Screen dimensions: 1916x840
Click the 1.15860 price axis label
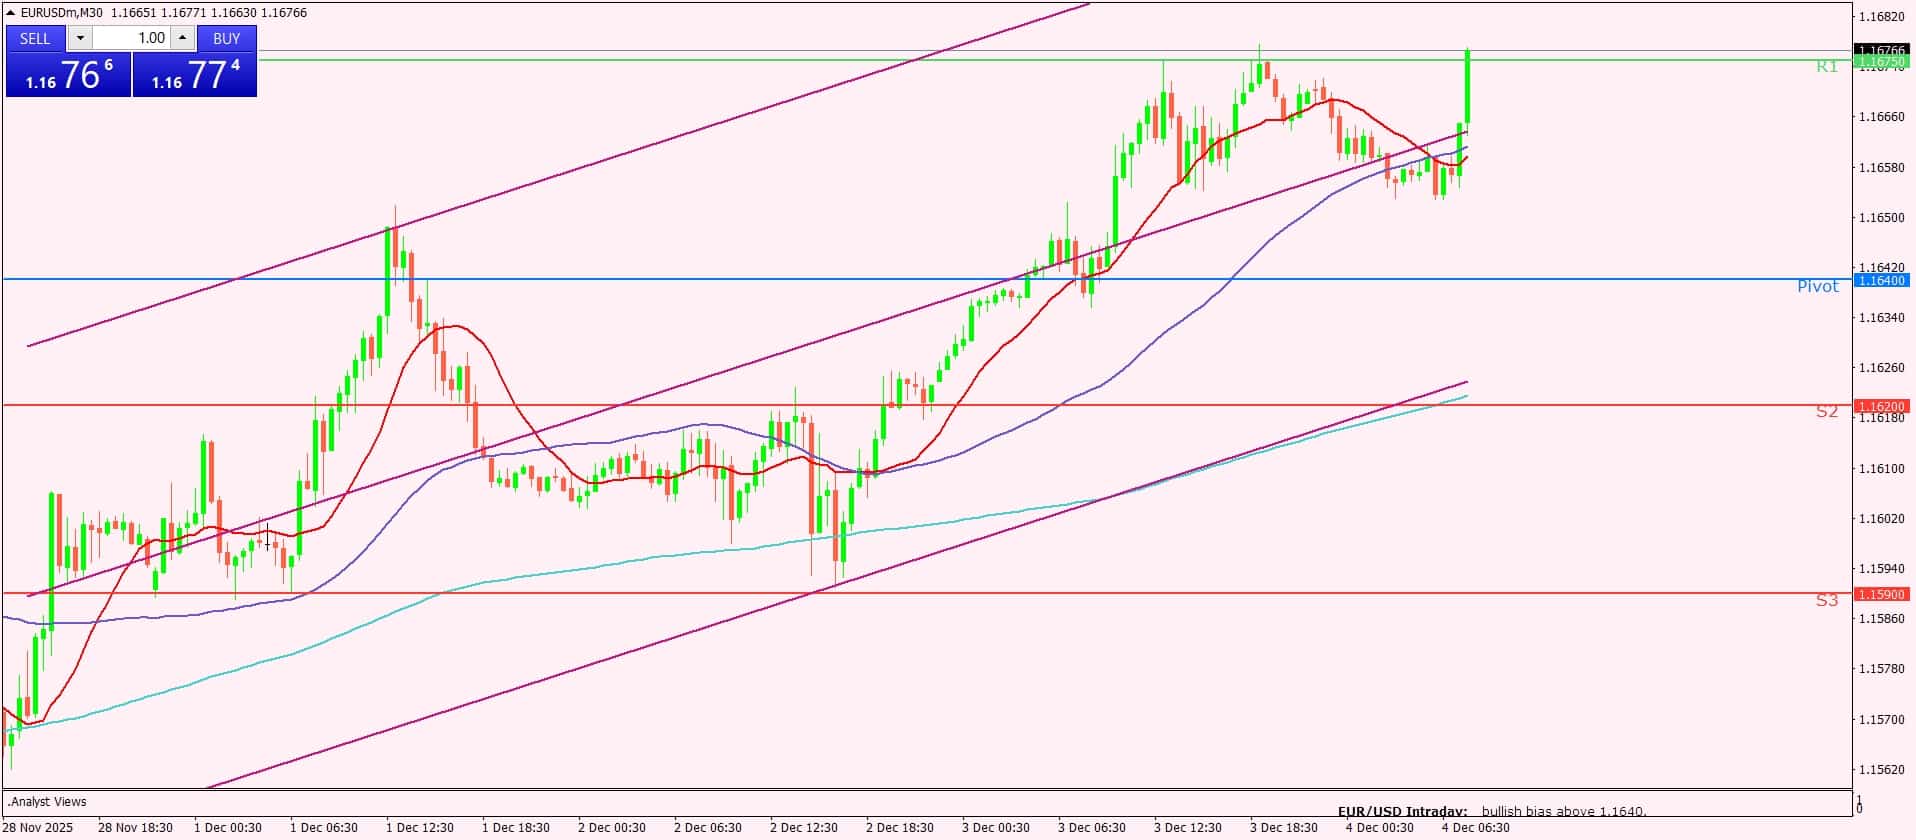(x=1881, y=619)
